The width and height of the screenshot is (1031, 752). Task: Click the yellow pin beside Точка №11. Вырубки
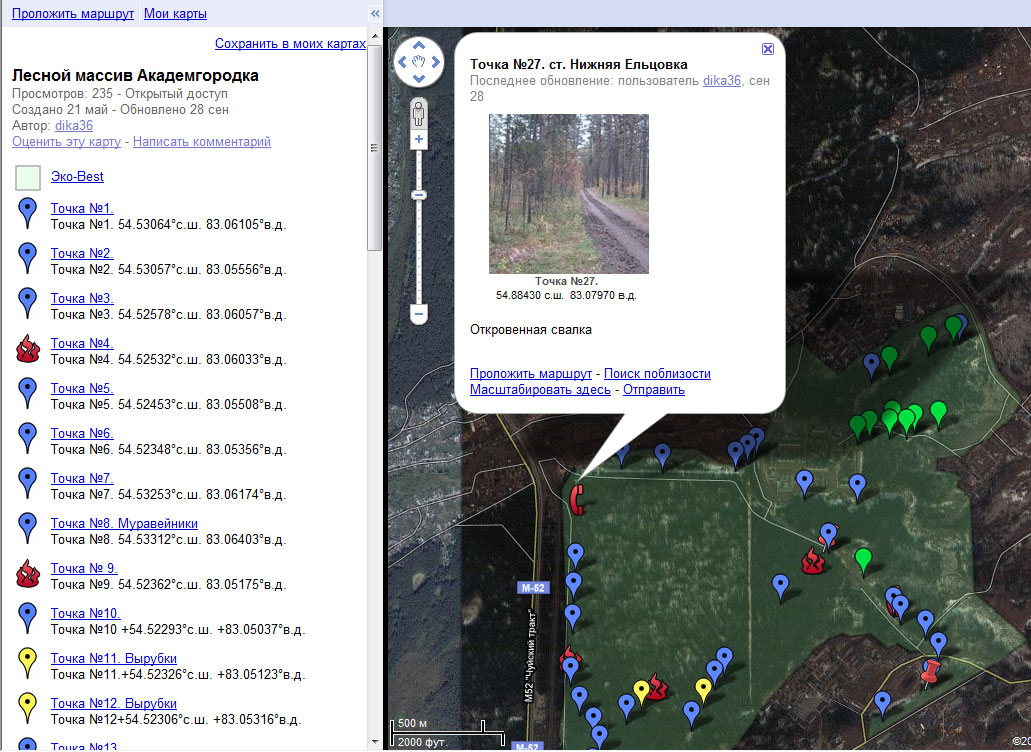tap(28, 663)
